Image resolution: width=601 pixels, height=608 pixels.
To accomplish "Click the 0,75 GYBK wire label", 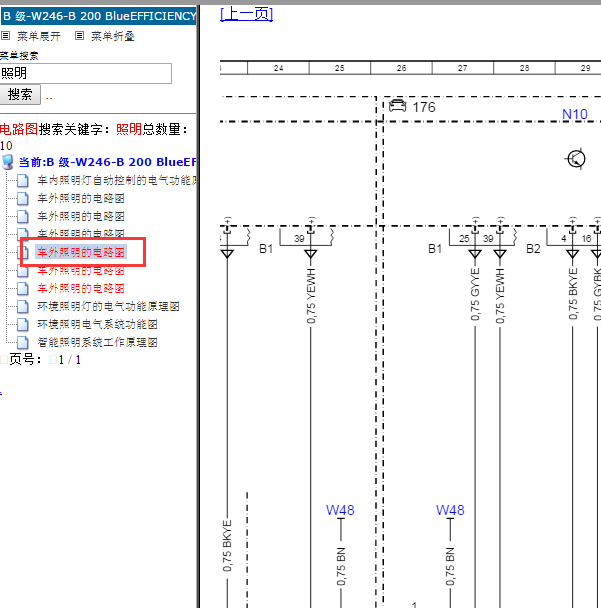I will [597, 295].
